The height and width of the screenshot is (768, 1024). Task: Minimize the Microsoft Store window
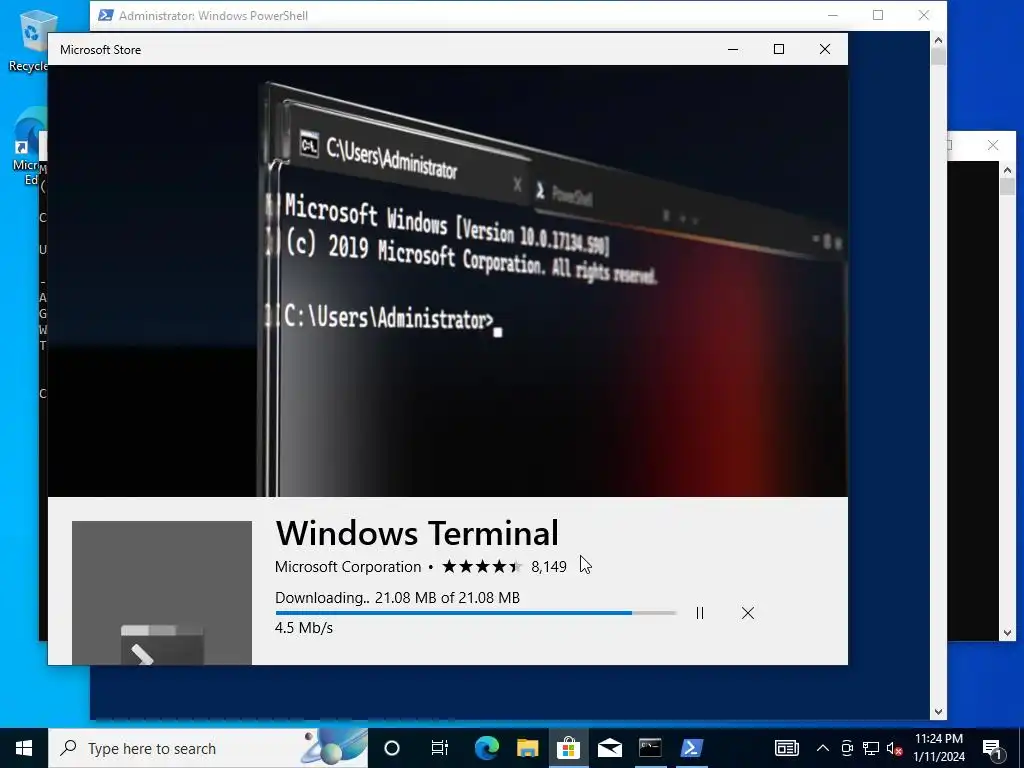(x=733, y=50)
